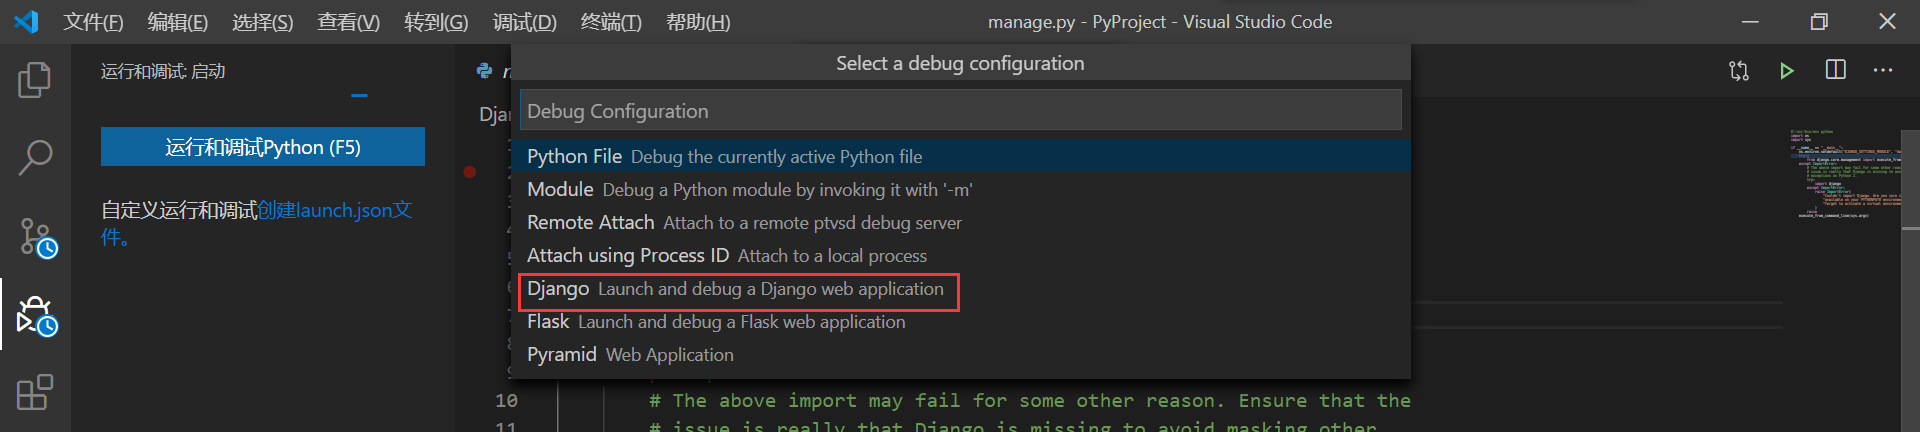The height and width of the screenshot is (432, 1920).
Task: Open the Source Control view
Action: [37, 238]
